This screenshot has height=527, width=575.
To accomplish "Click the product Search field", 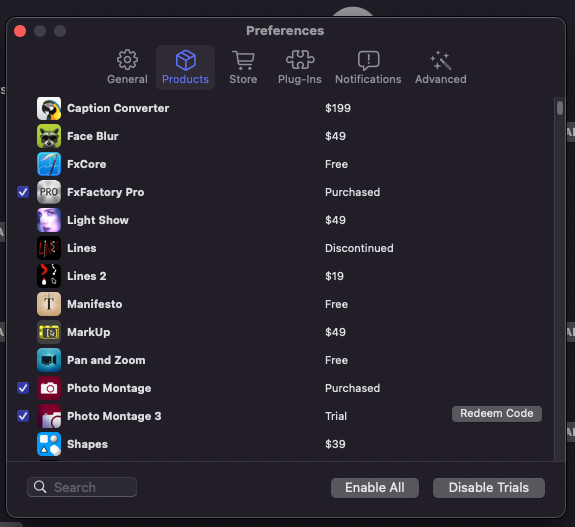I will coord(82,487).
